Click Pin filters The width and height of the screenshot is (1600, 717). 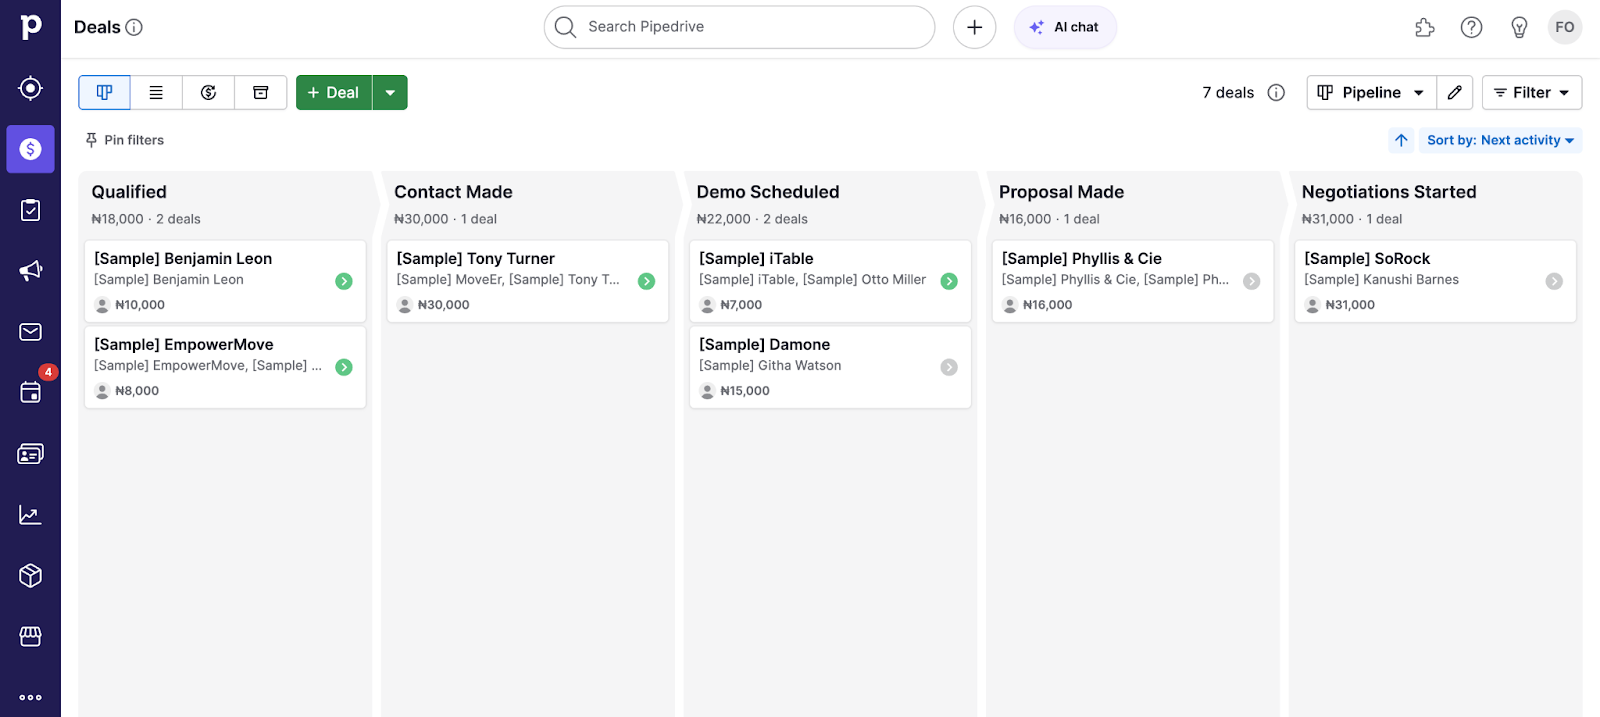point(125,140)
